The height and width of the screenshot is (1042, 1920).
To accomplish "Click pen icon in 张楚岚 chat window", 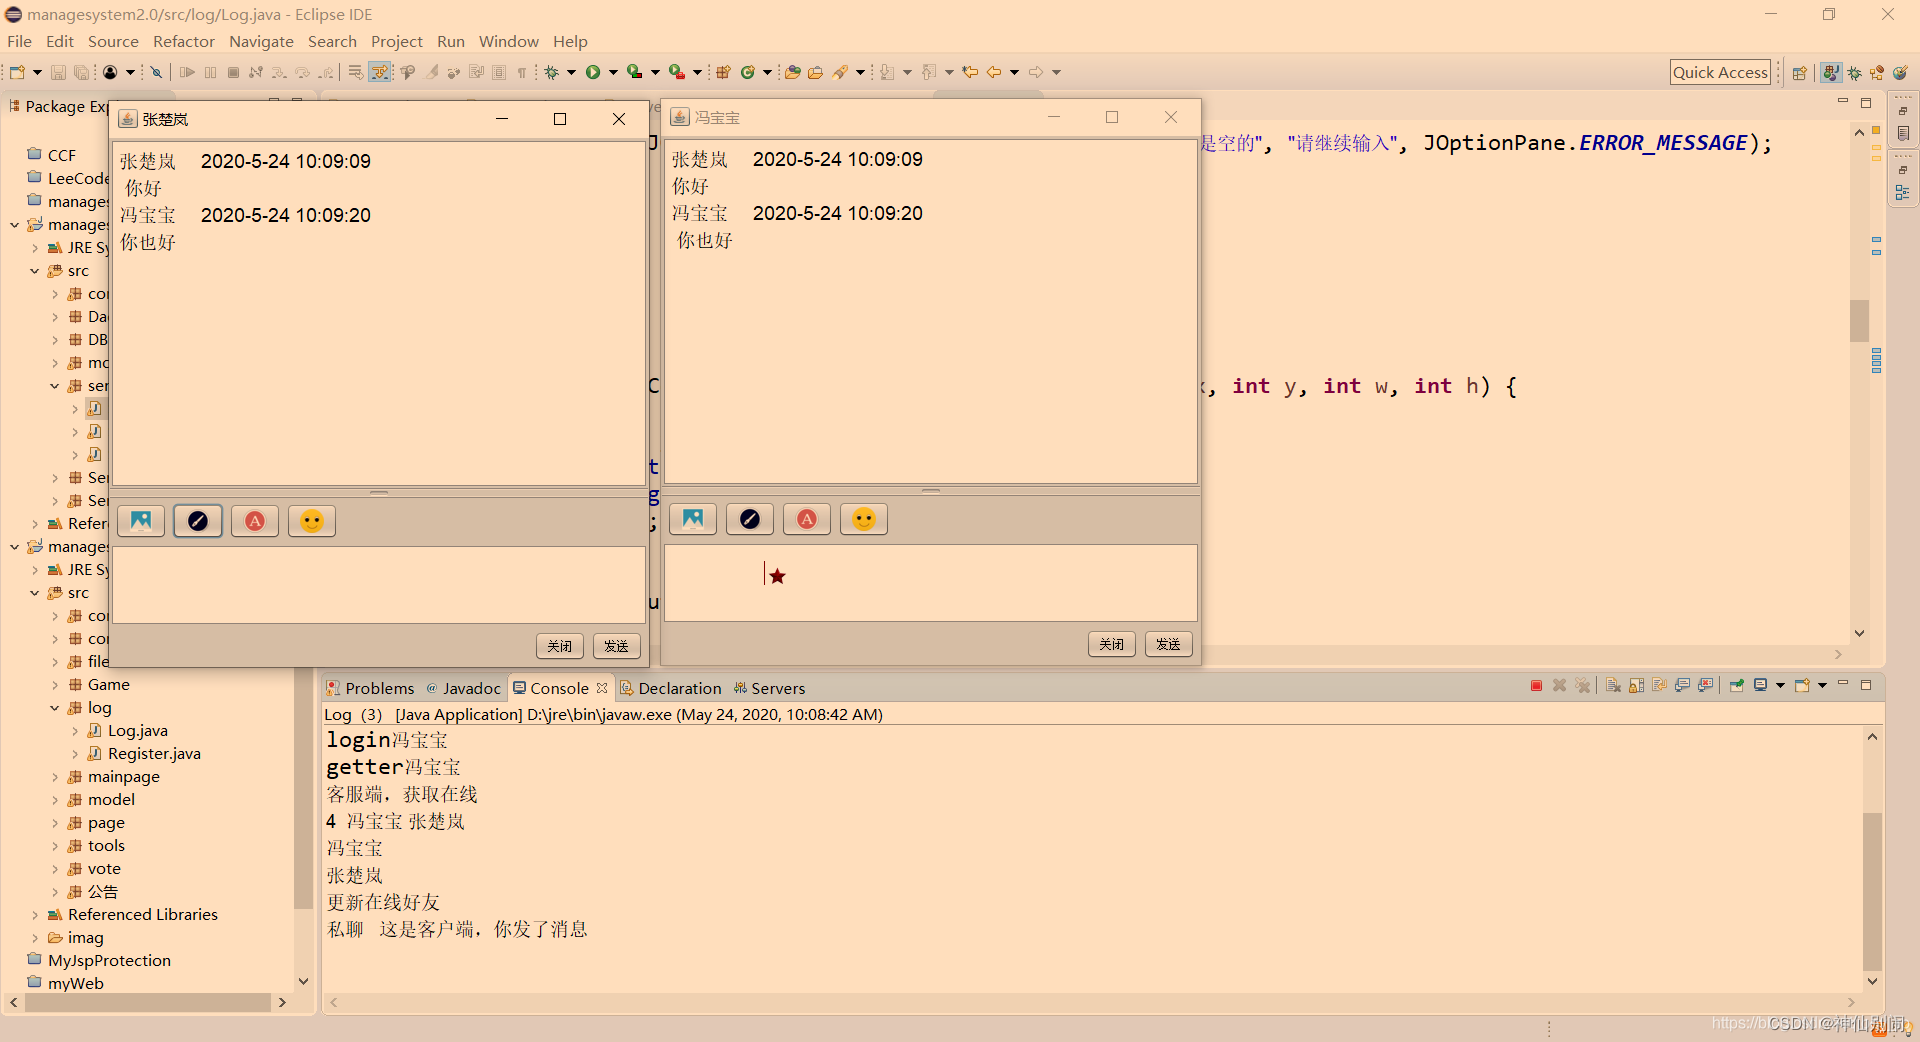I will 198,520.
